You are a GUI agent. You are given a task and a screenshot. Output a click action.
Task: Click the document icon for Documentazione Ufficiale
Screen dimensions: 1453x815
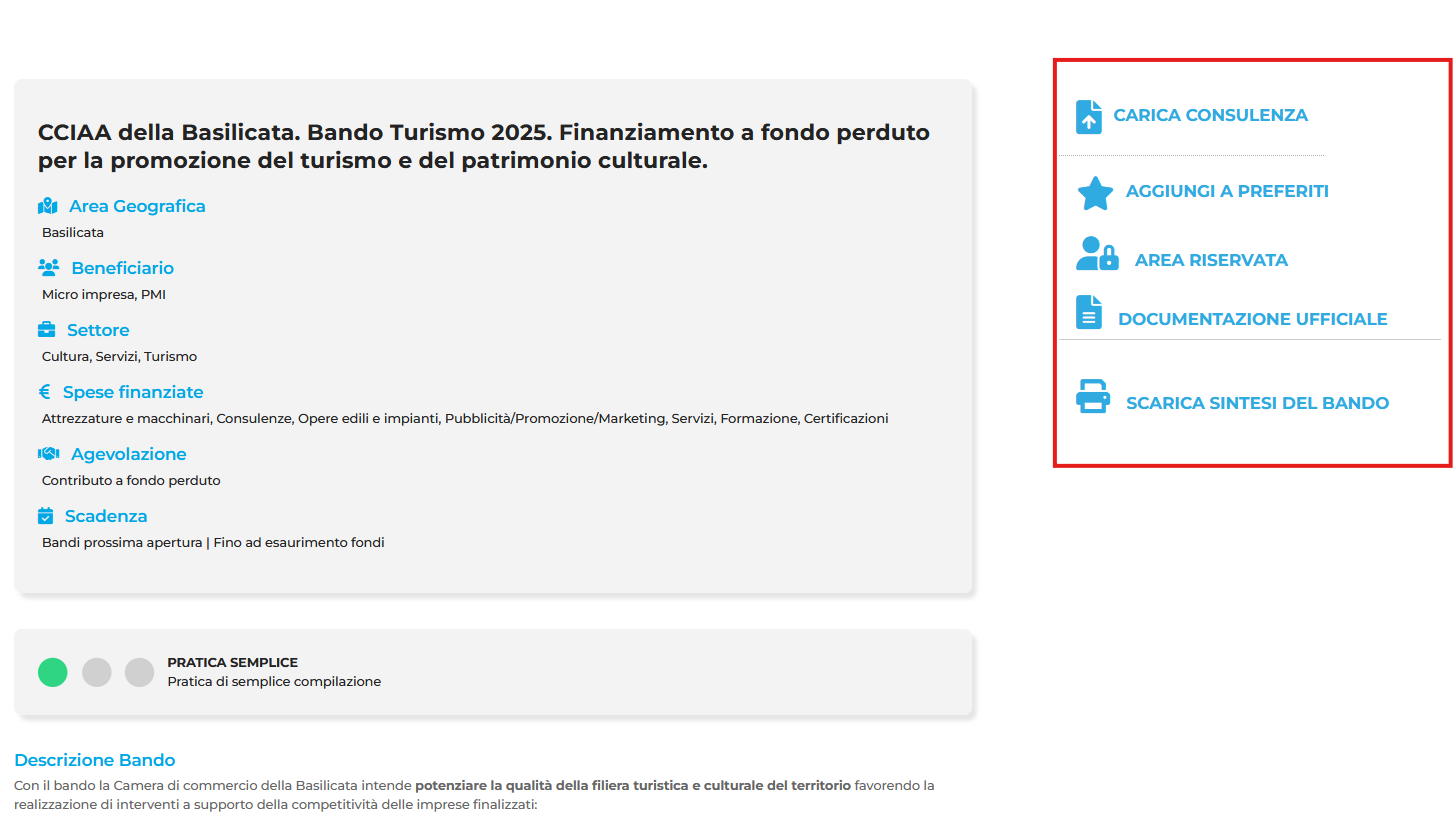pos(1088,312)
